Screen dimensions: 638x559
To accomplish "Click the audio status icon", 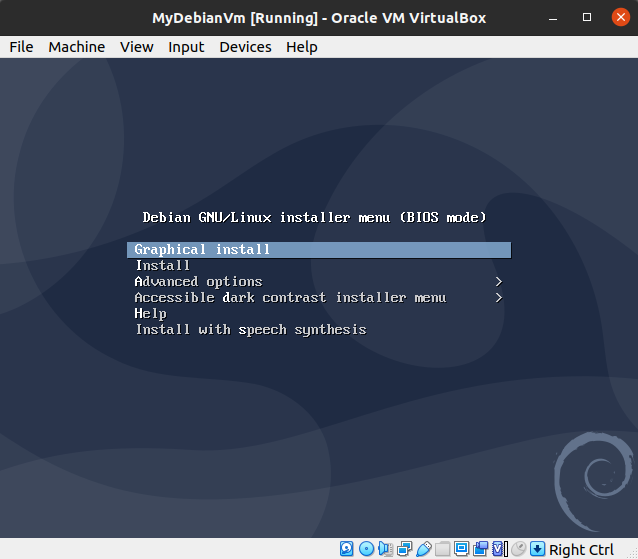I will click(385, 549).
